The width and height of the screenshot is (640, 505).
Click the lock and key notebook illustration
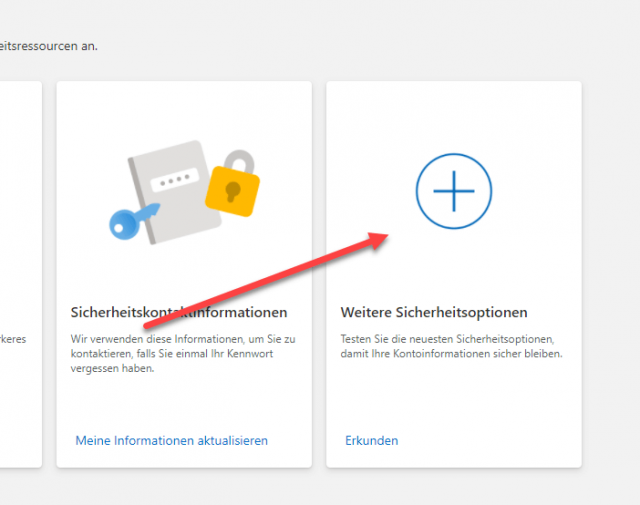(x=184, y=192)
